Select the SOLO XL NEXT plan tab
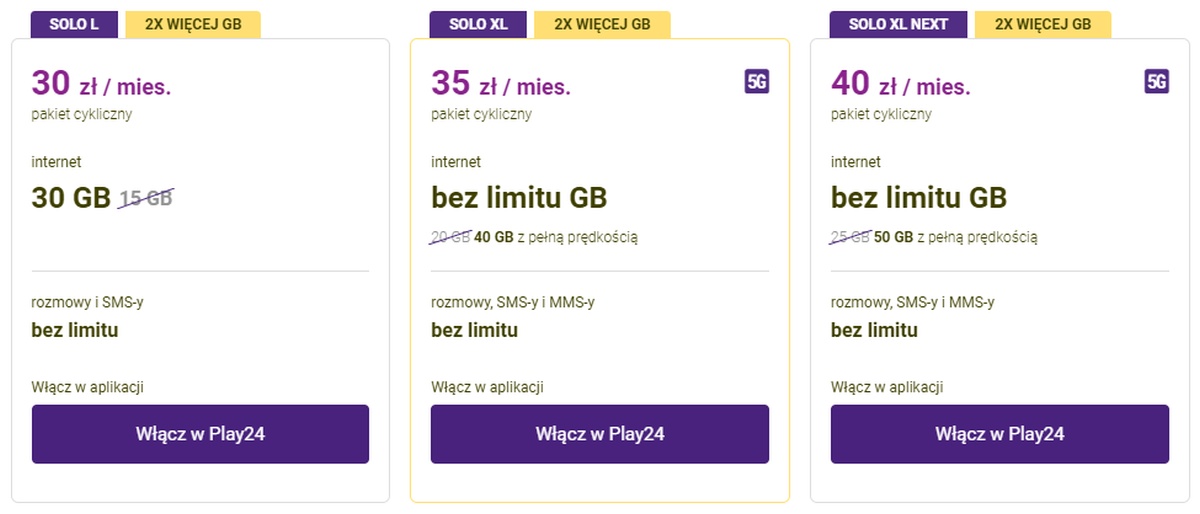This screenshot has width=1200, height=514. (x=898, y=24)
